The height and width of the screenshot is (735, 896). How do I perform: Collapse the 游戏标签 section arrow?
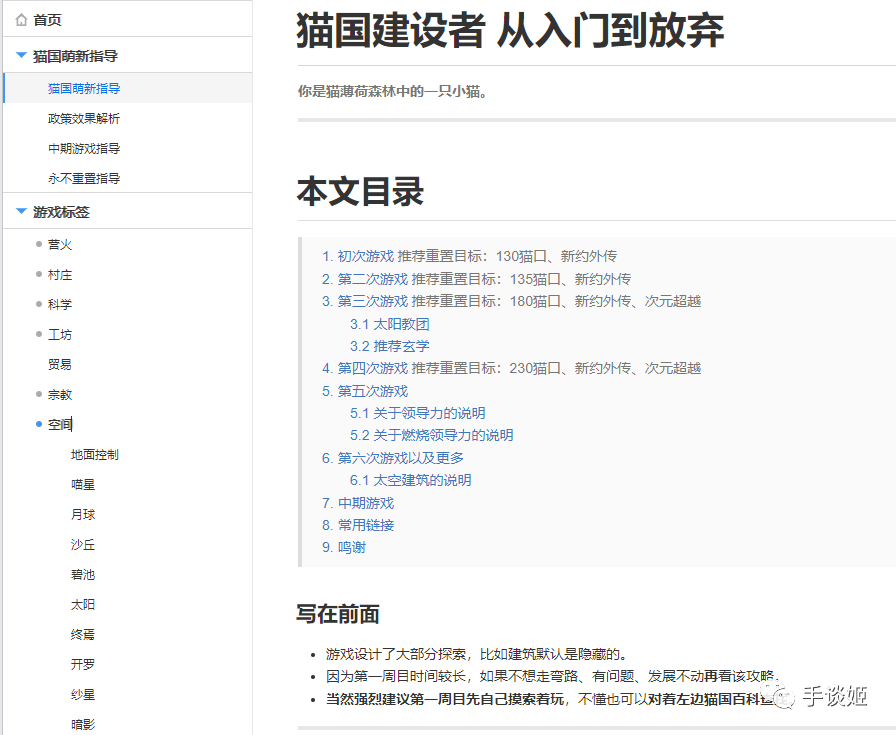pyautogui.click(x=21, y=212)
